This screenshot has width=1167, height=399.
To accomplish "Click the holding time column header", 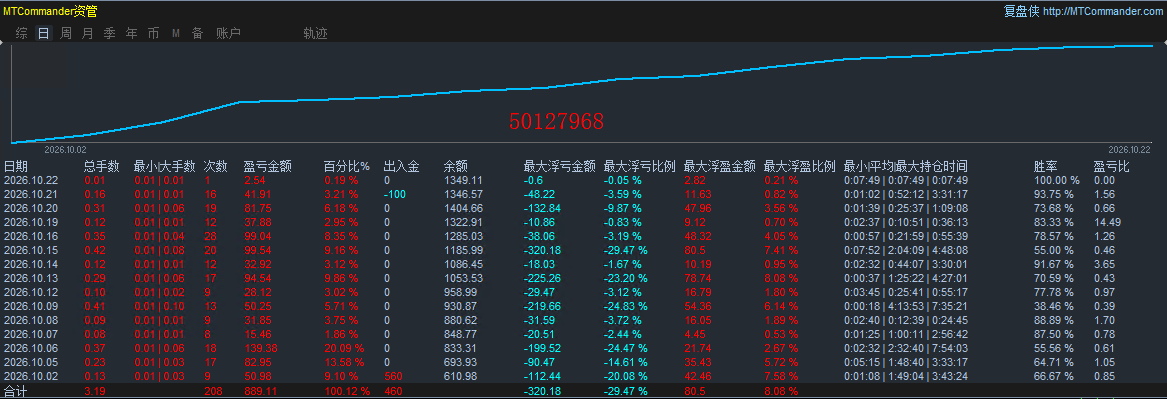I will [x=906, y=166].
